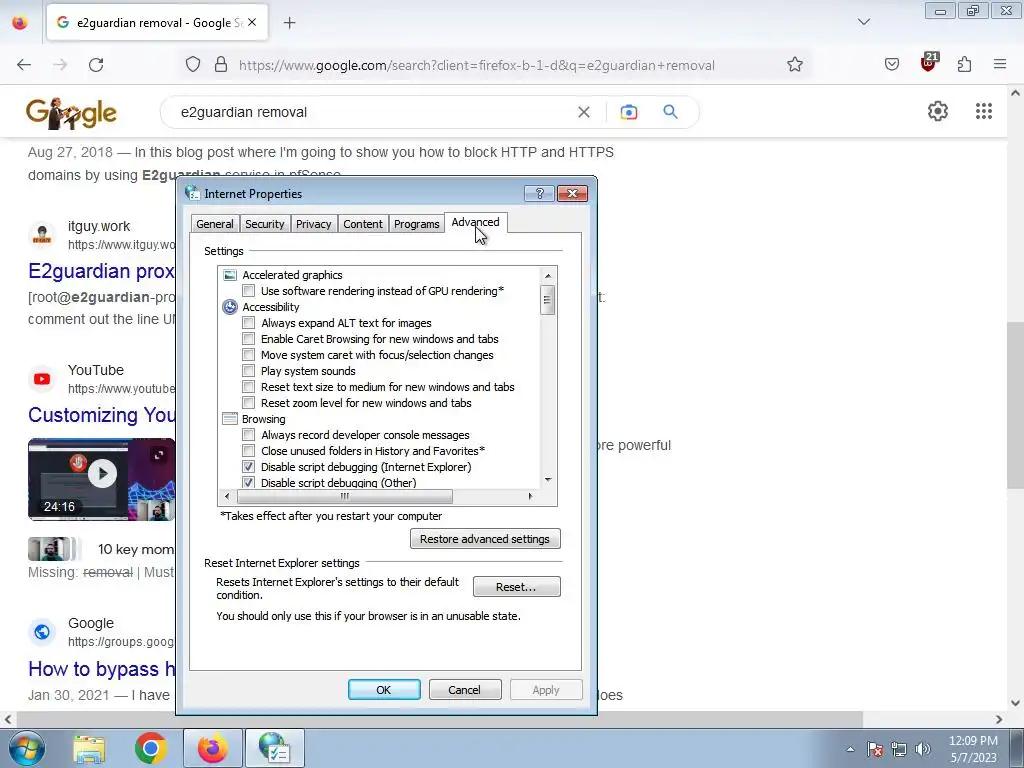Open the Pocket save icon

pyautogui.click(x=891, y=65)
